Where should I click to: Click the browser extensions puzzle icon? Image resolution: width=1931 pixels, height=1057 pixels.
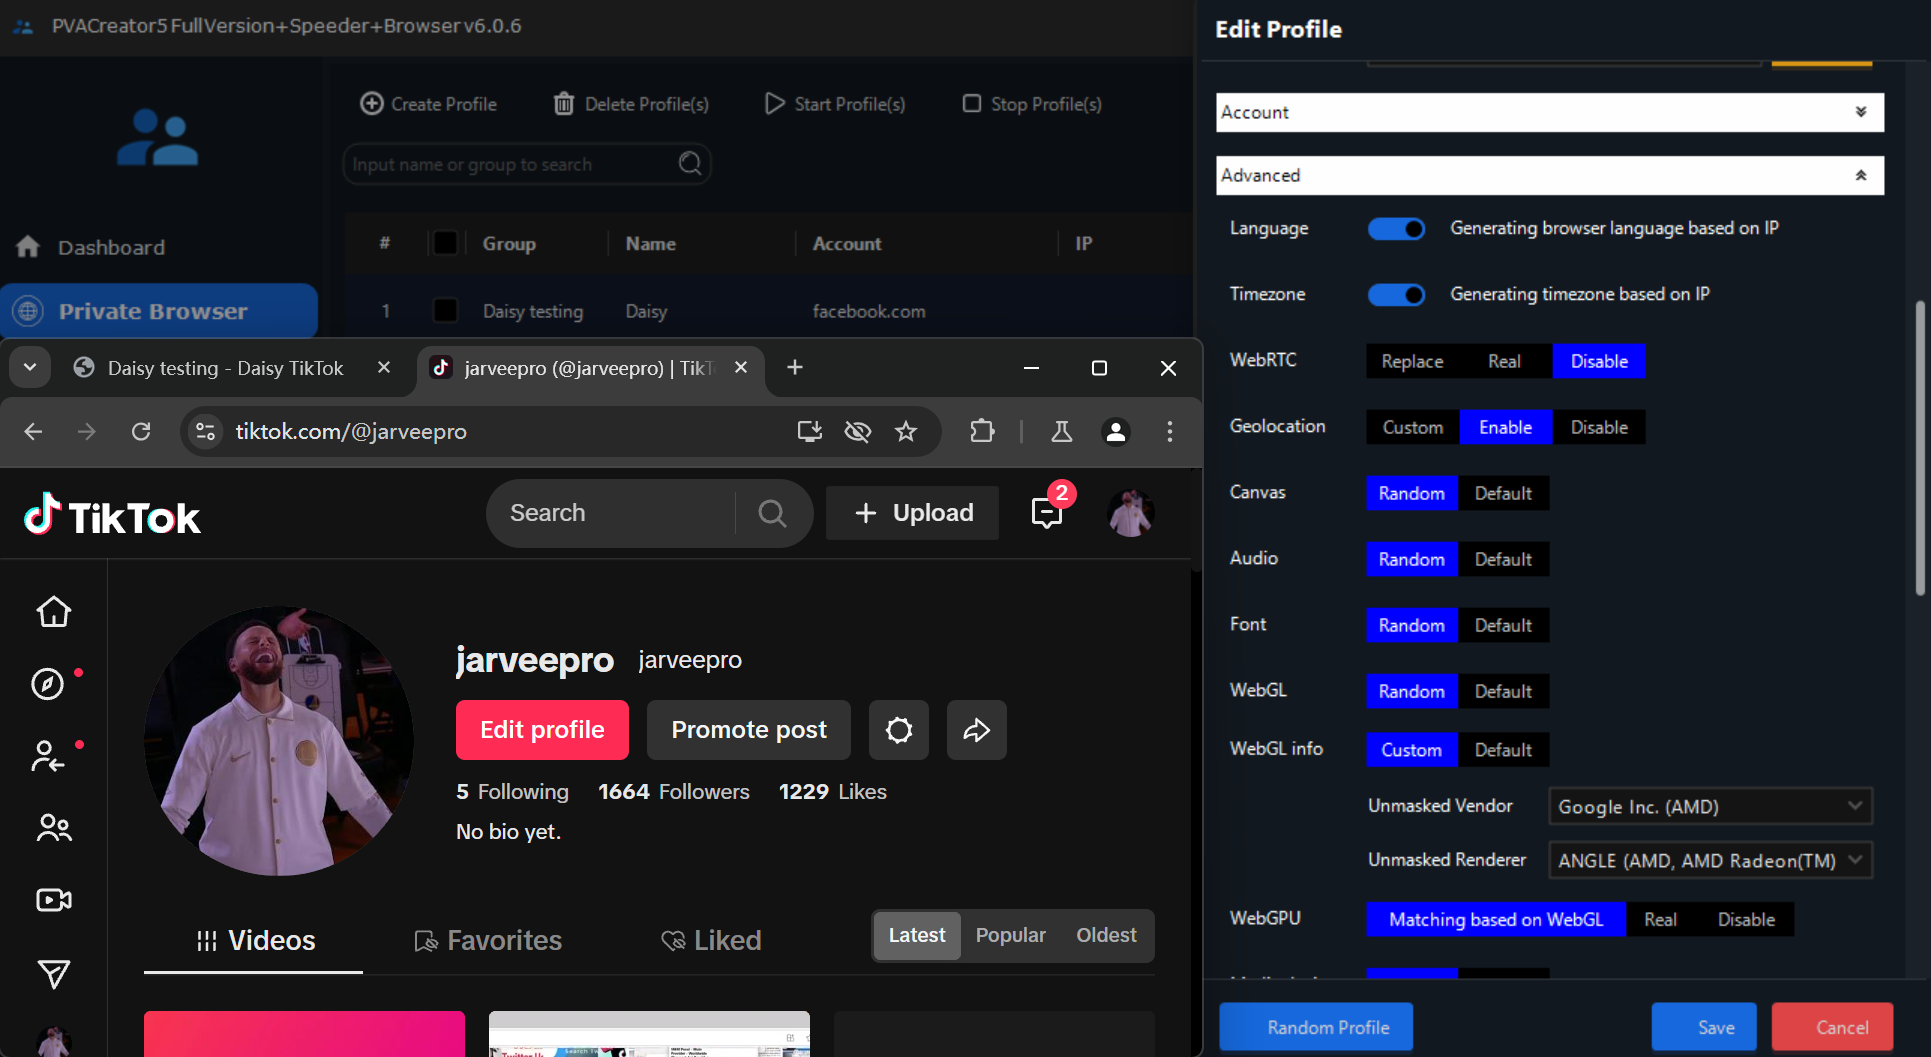(982, 431)
